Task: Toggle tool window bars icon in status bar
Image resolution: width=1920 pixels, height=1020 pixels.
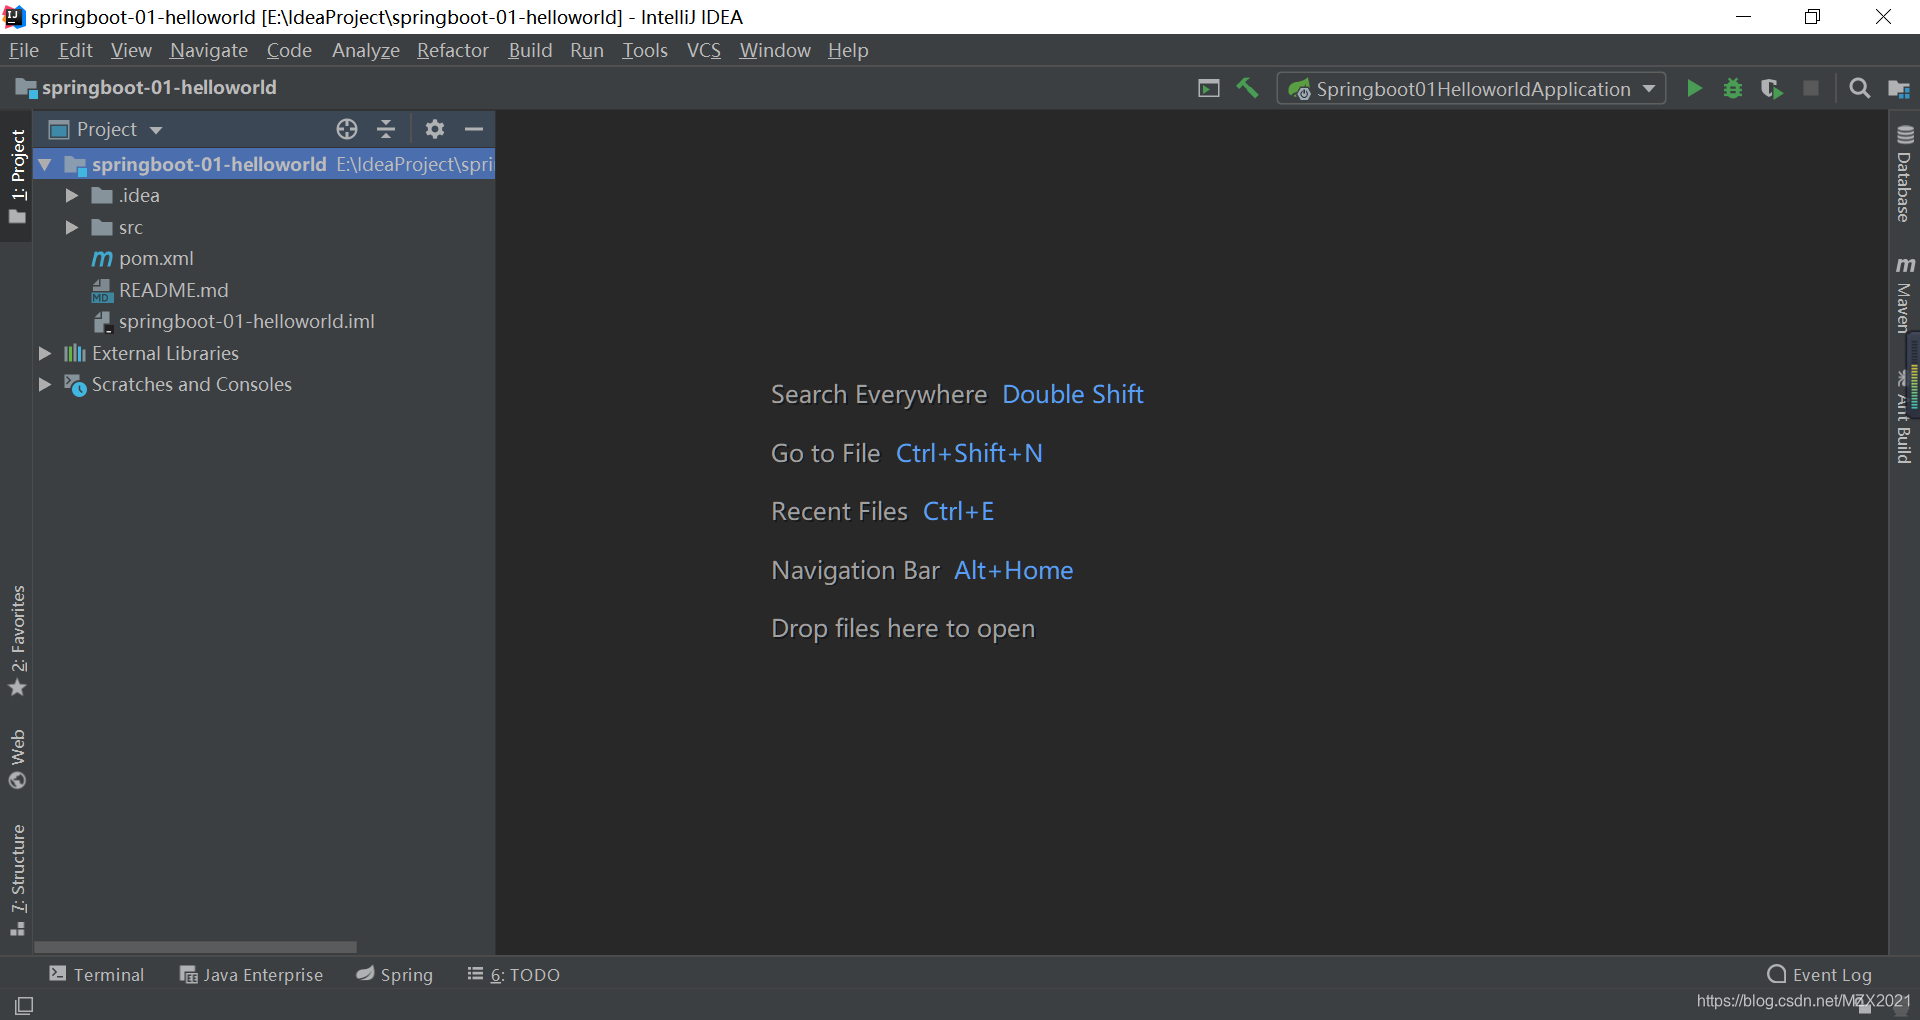Action: (x=24, y=1005)
